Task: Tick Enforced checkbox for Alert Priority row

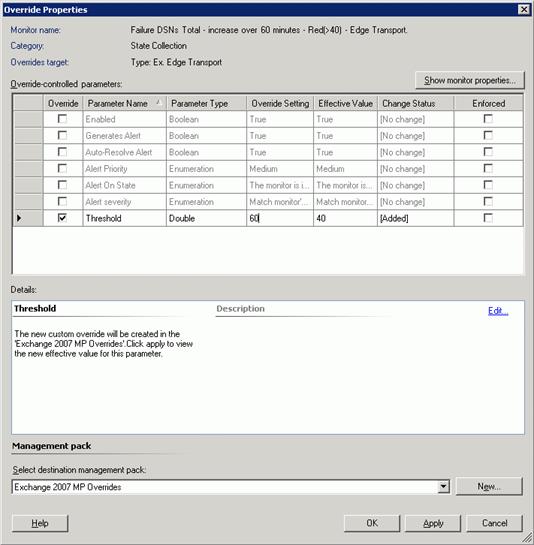Action: (488, 168)
